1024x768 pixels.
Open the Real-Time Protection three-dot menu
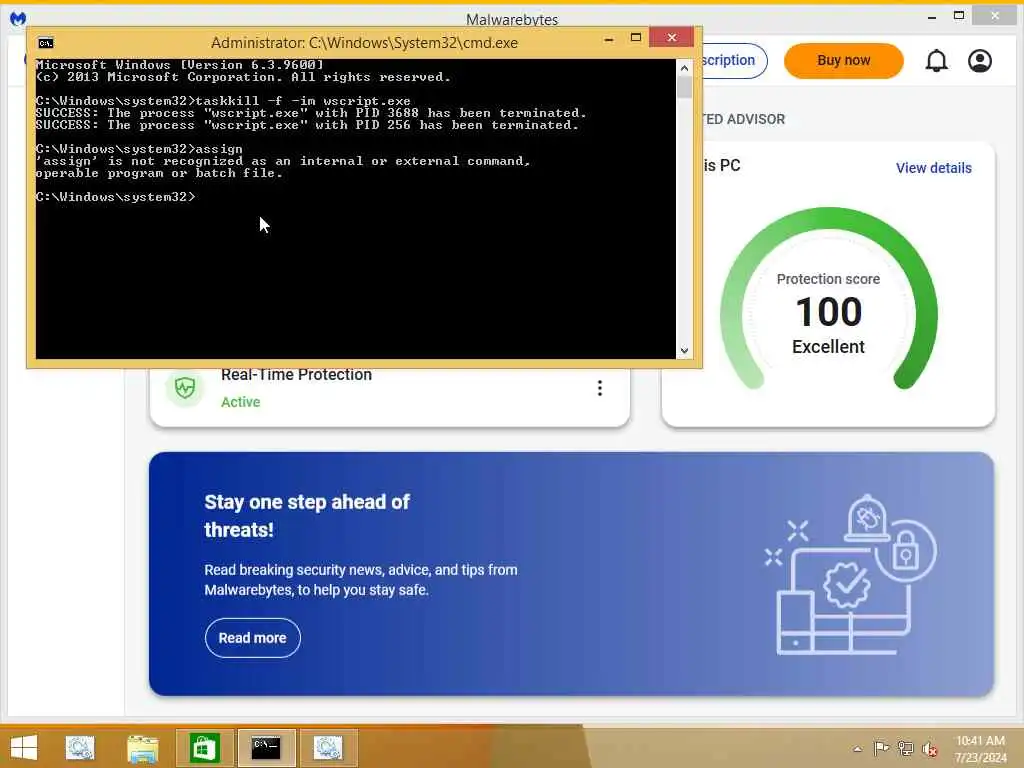(x=600, y=388)
